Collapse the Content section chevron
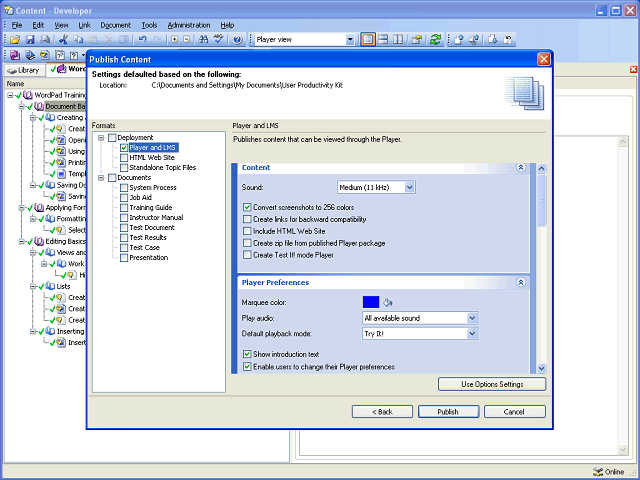The width and height of the screenshot is (640, 480). (521, 167)
